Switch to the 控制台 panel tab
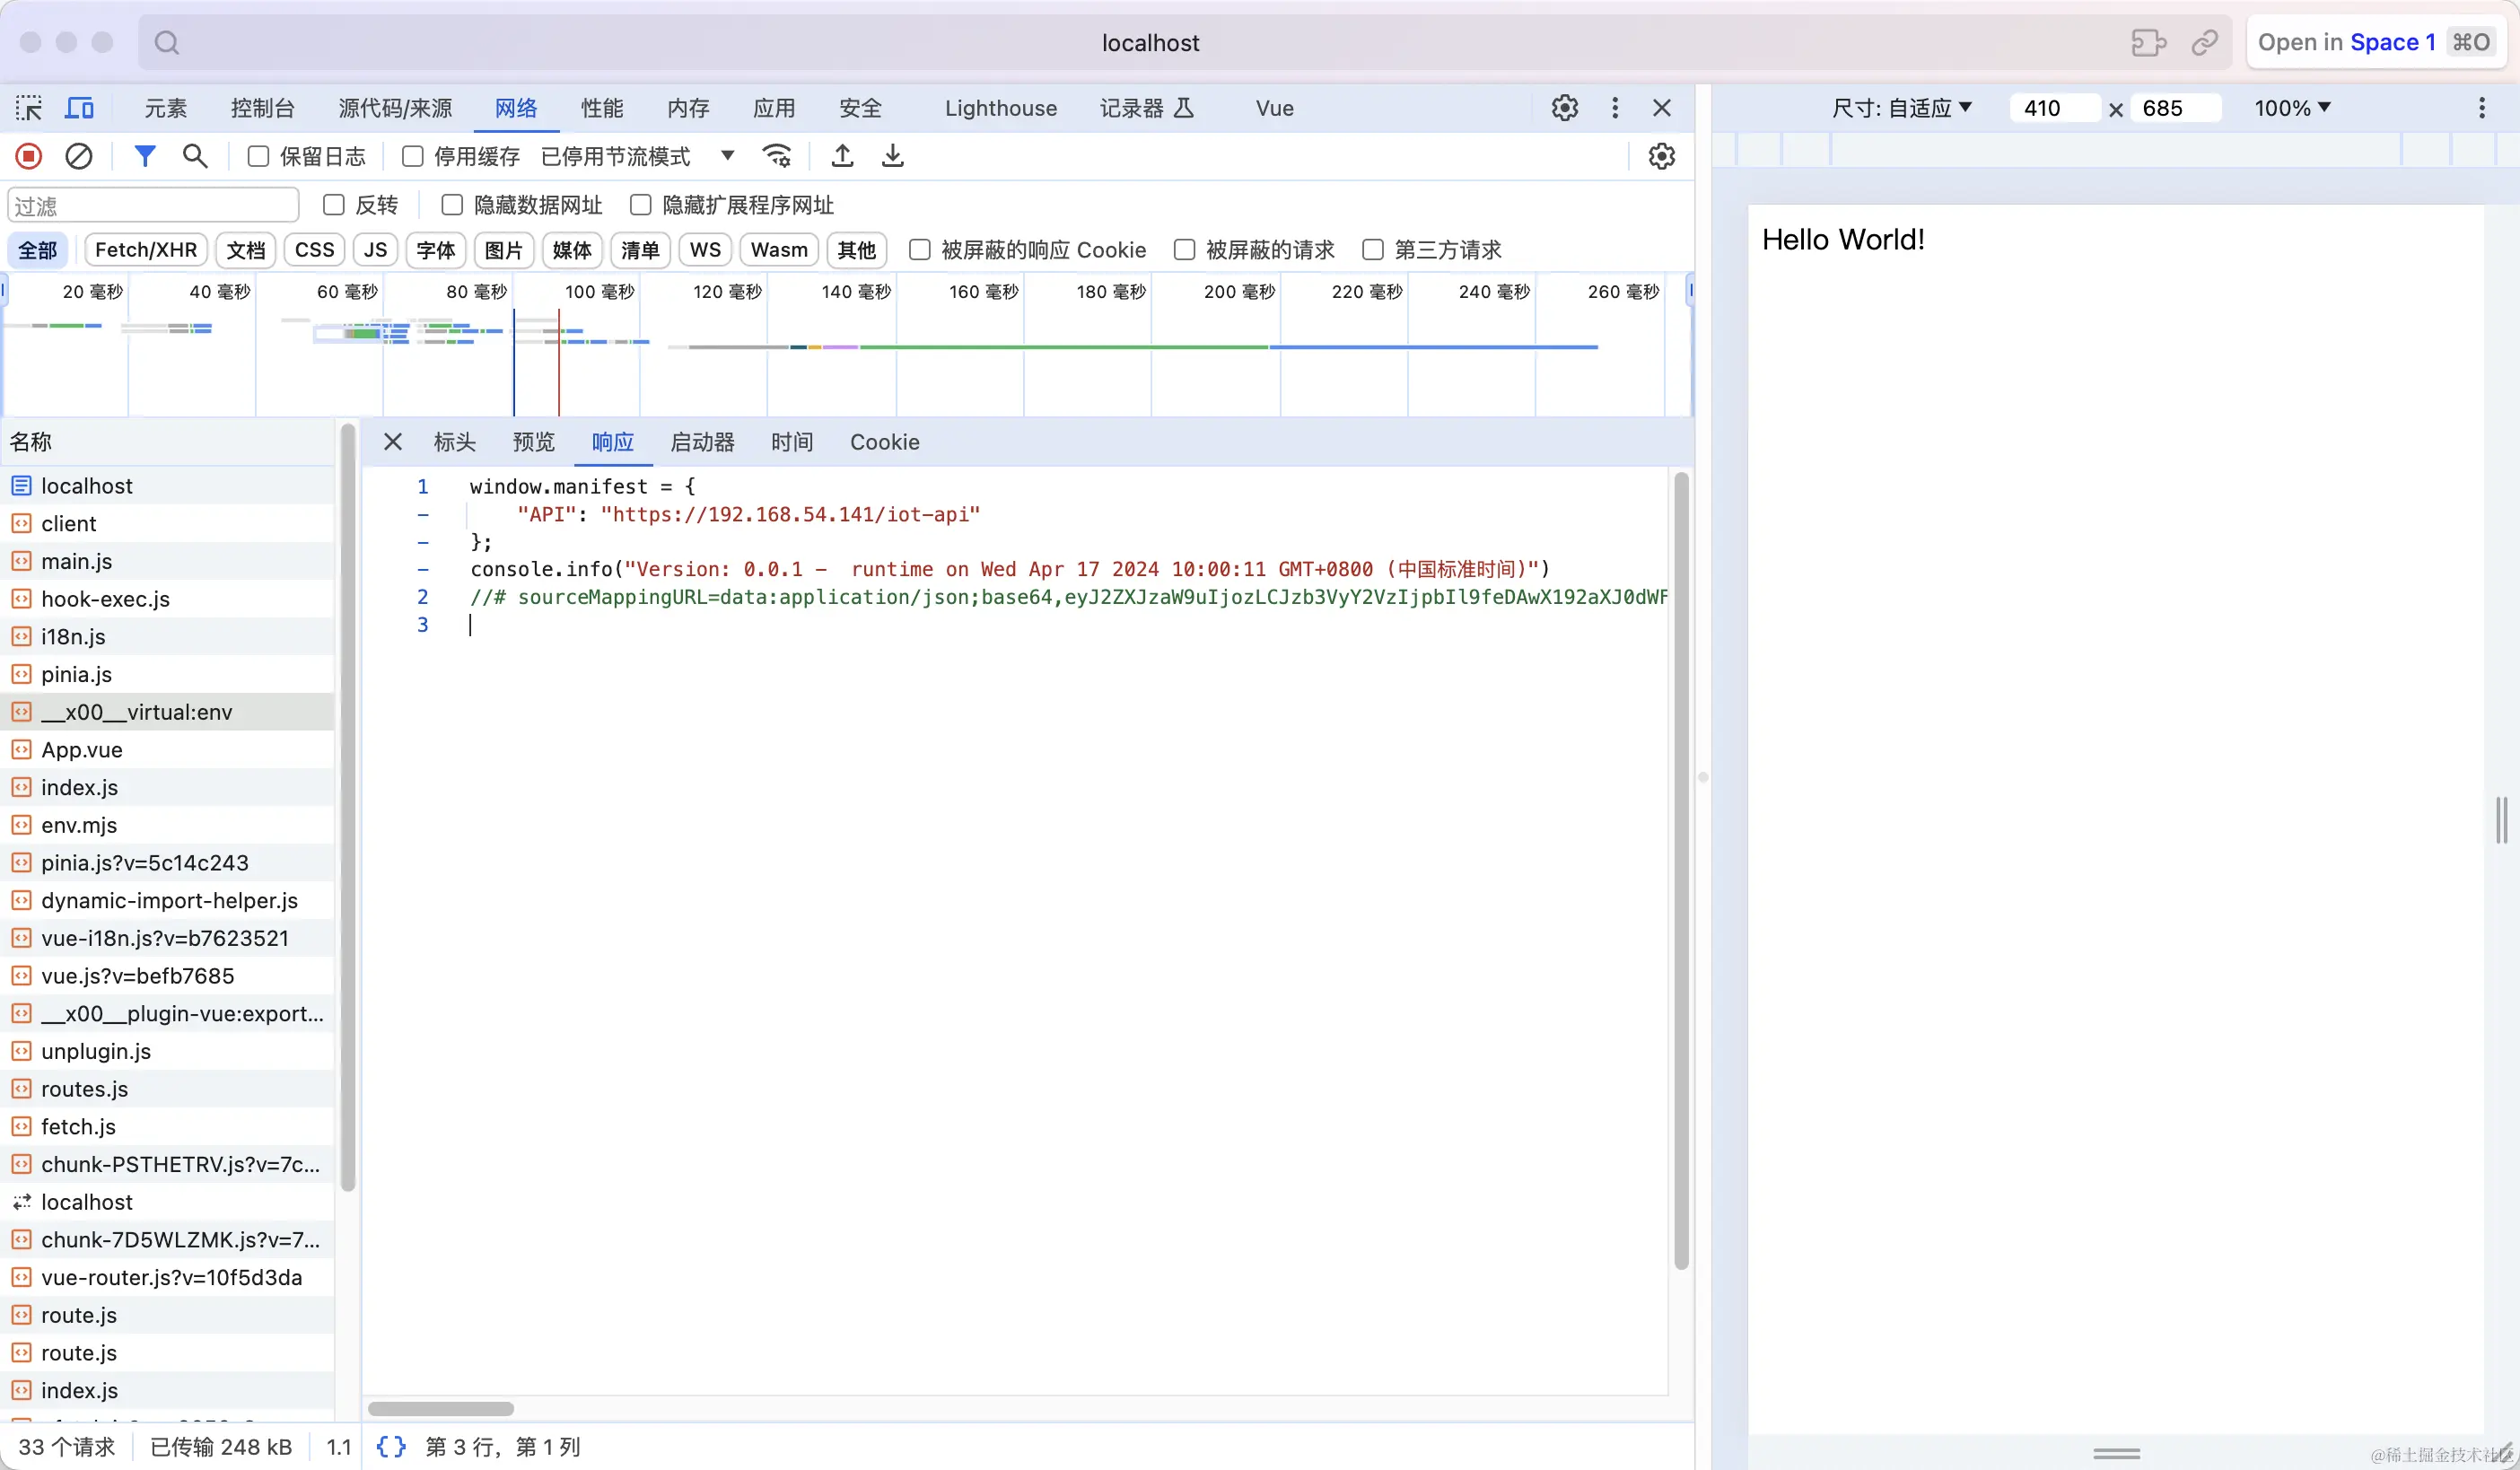 (262, 108)
